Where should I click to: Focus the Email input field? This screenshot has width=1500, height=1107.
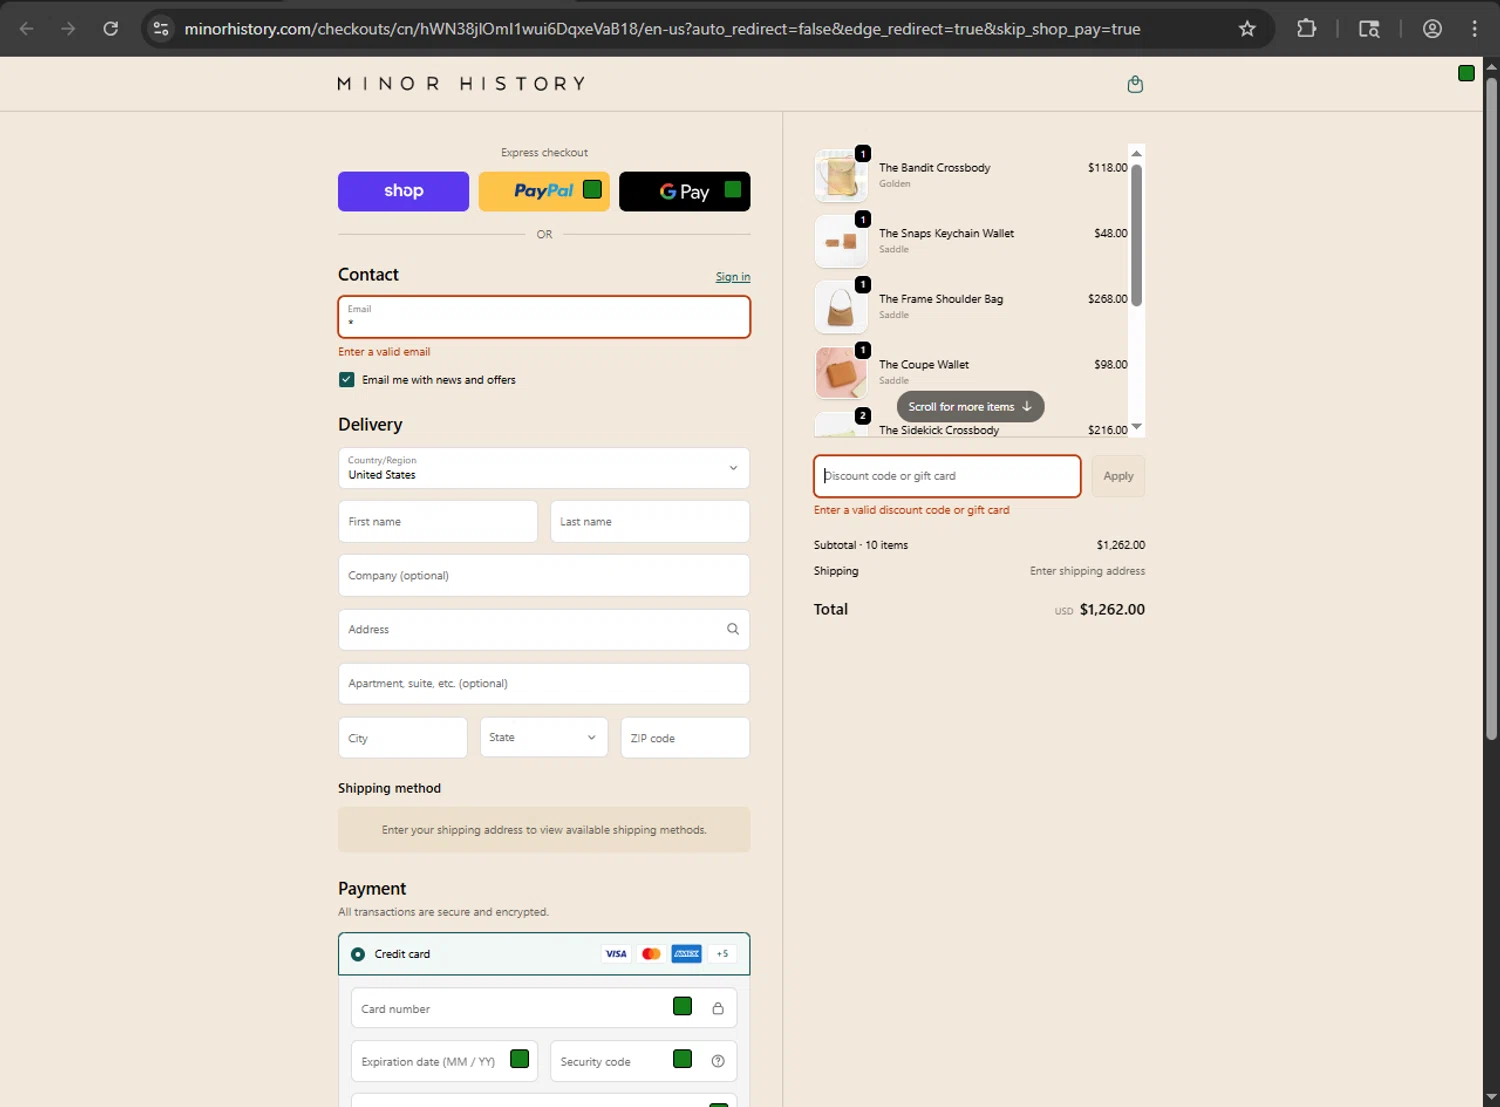[x=544, y=317]
